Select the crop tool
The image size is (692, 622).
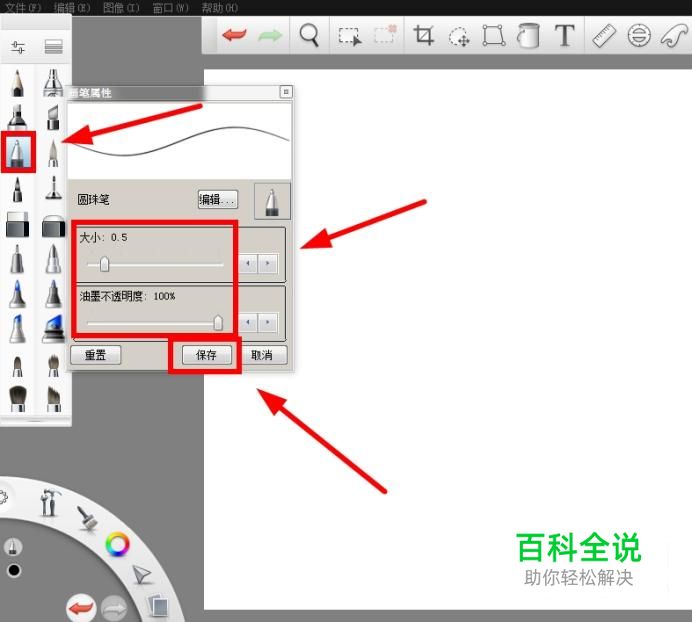pos(423,35)
